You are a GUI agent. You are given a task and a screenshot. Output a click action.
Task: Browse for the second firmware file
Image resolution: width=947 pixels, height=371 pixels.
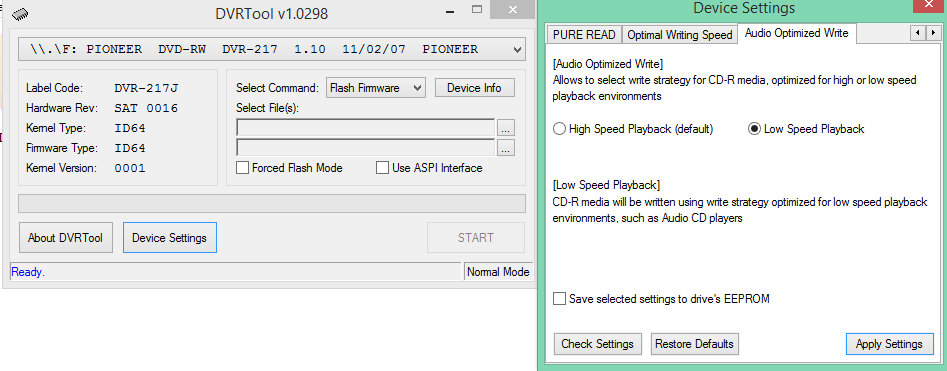pos(506,147)
